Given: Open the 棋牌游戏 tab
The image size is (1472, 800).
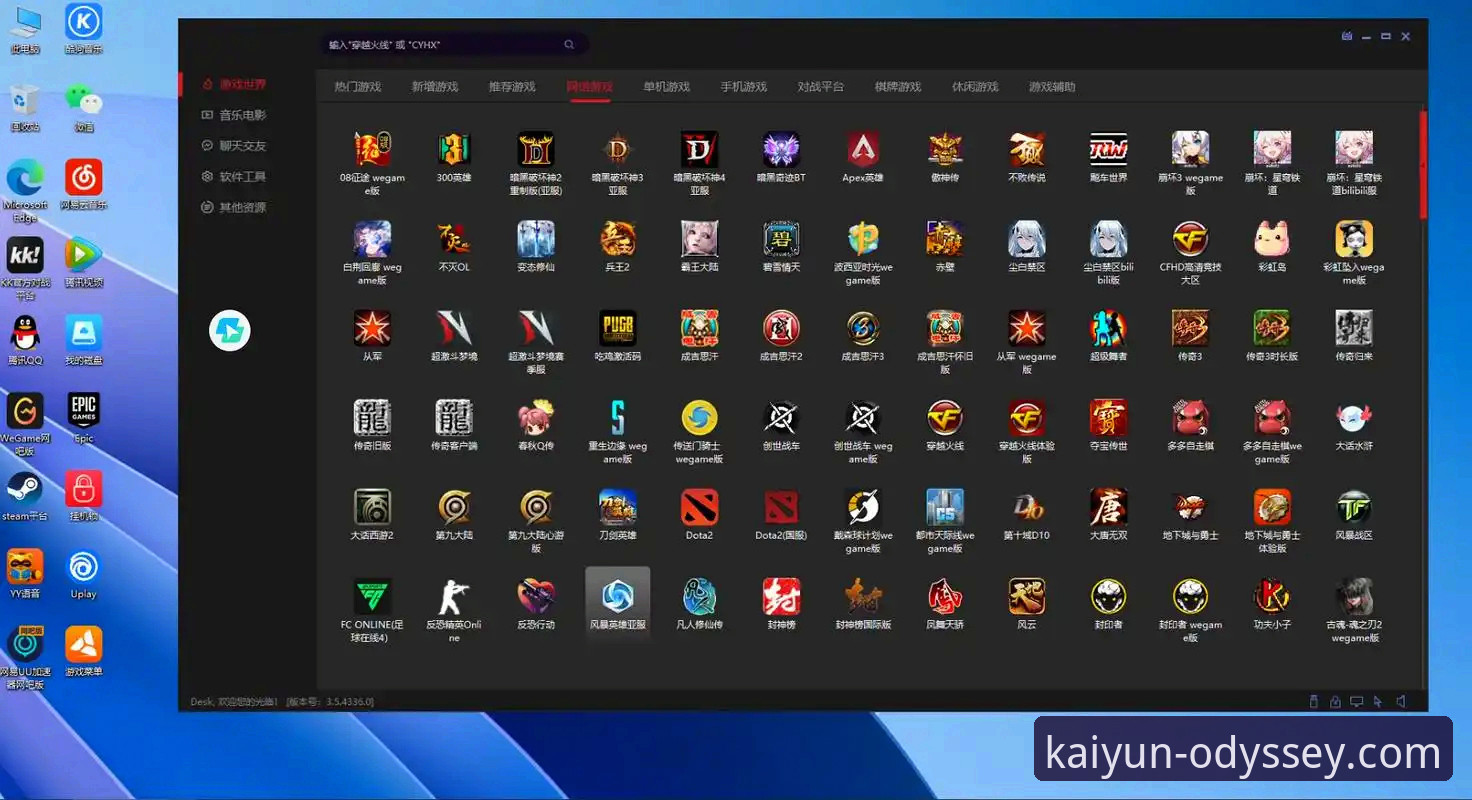Looking at the screenshot, I should point(898,87).
